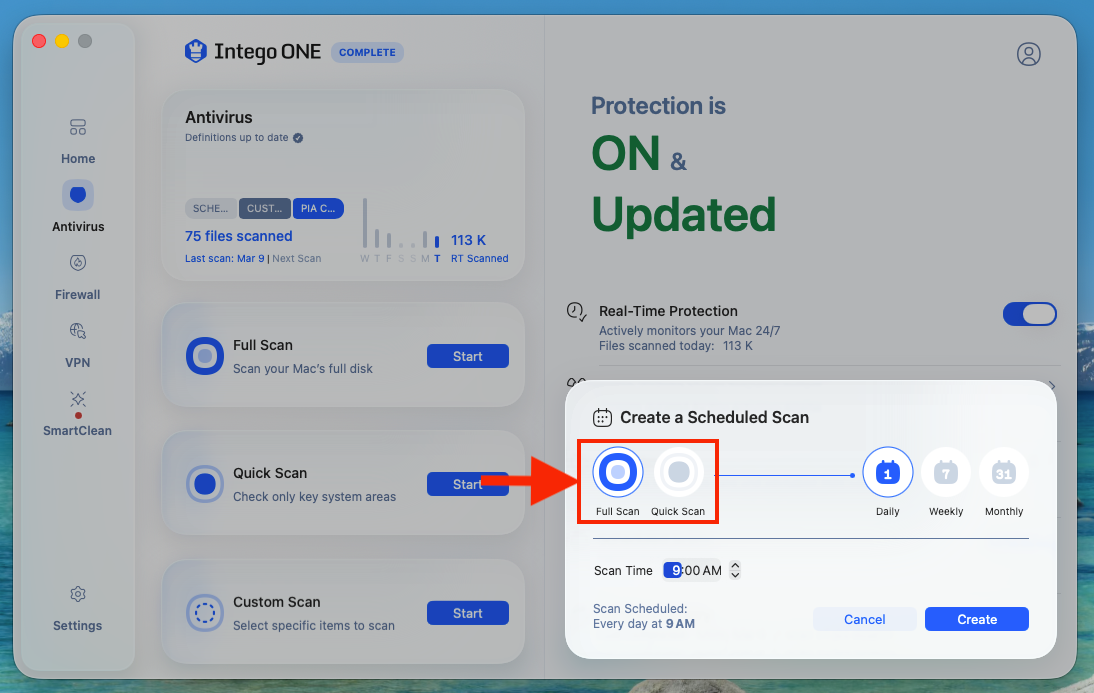The image size is (1094, 693).
Task: Cancel the scheduled scan dialog
Action: point(864,619)
